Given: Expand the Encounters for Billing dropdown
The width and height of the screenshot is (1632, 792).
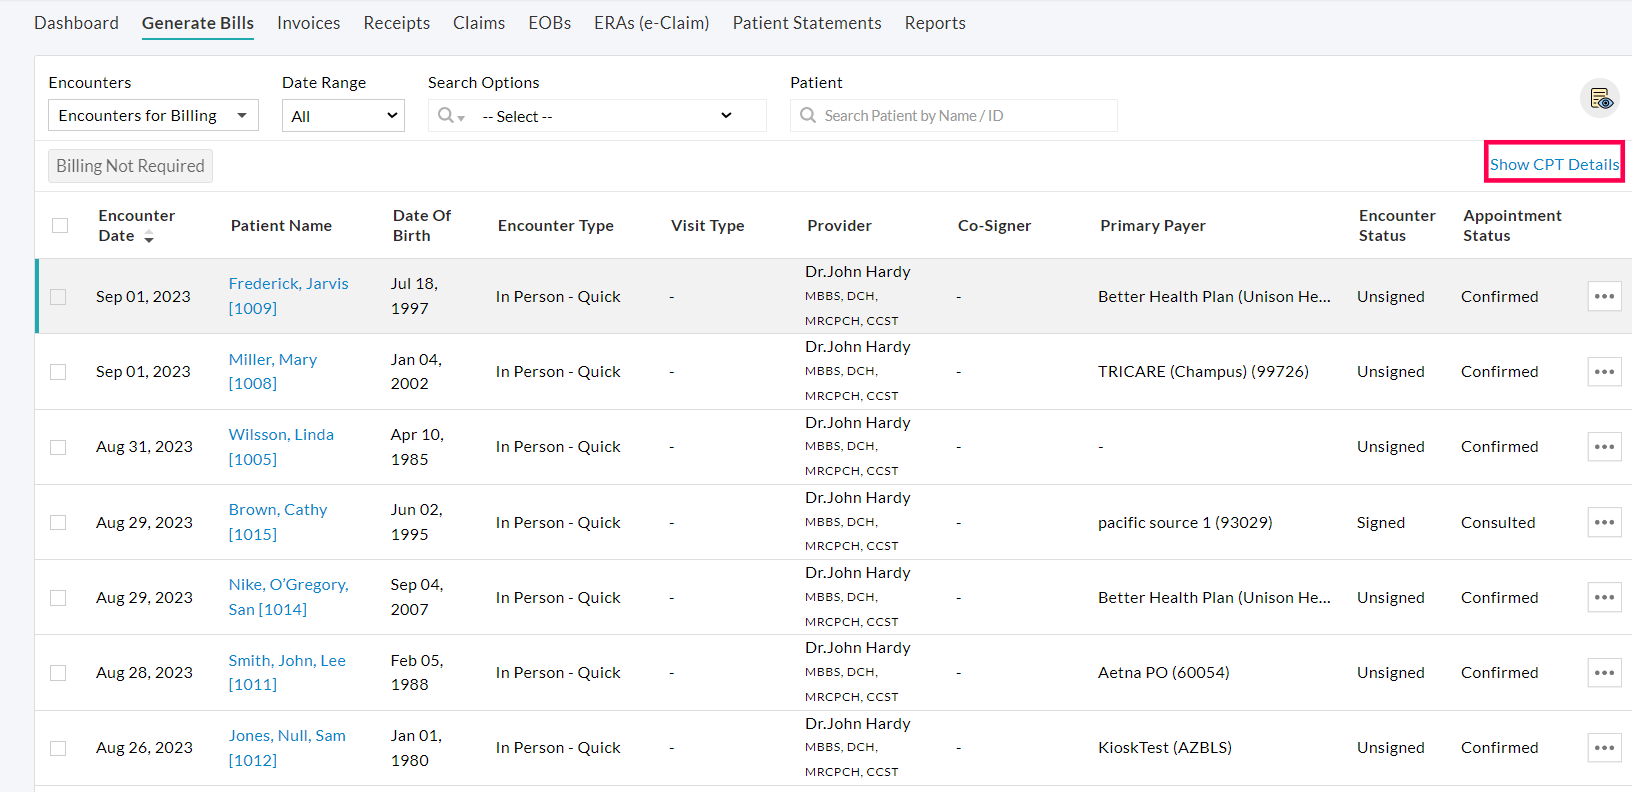Looking at the screenshot, I should pyautogui.click(x=153, y=116).
